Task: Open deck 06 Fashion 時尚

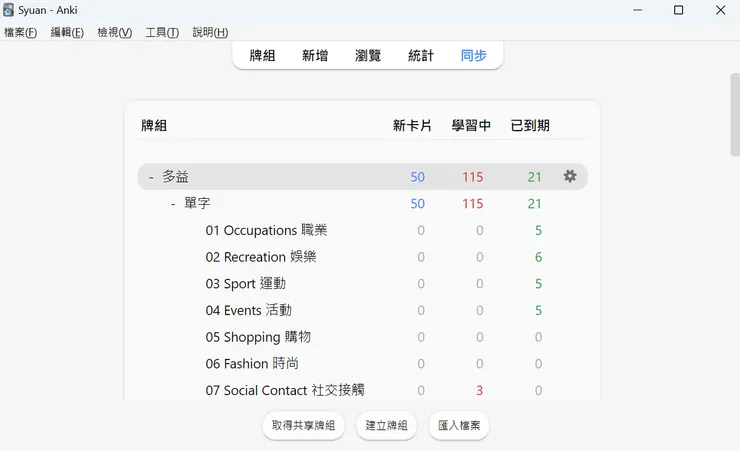Action: coord(252,364)
